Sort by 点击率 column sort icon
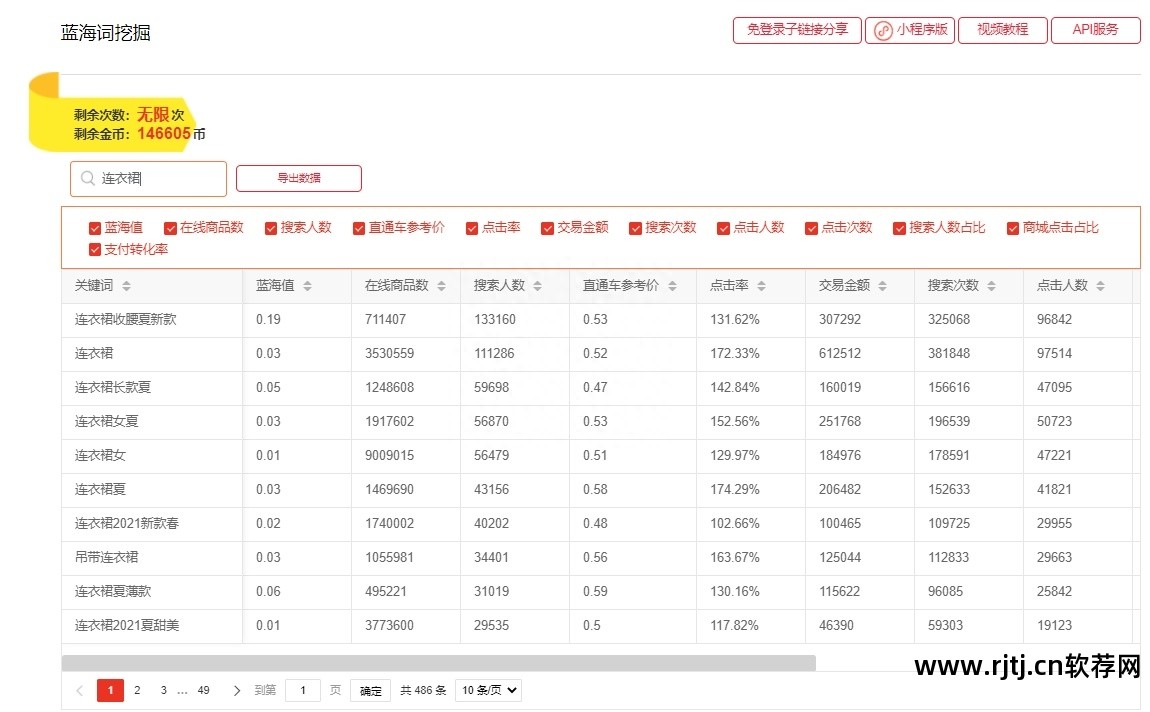Viewport: 1150px width, 712px height. point(761,286)
